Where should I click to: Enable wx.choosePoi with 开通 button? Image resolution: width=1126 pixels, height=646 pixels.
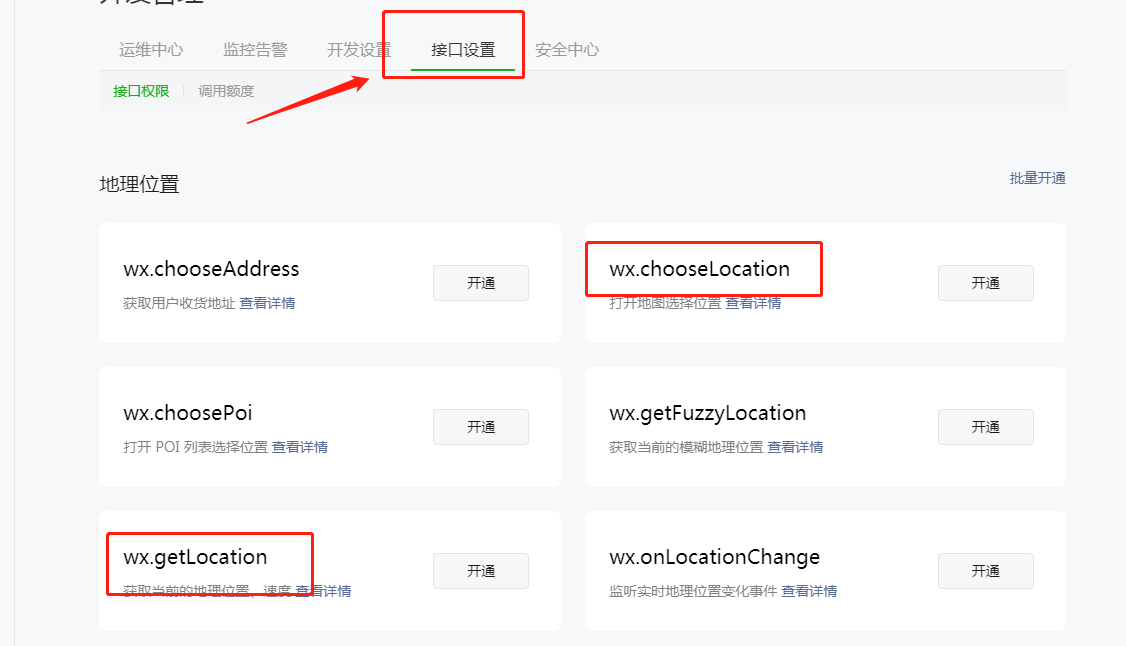481,427
